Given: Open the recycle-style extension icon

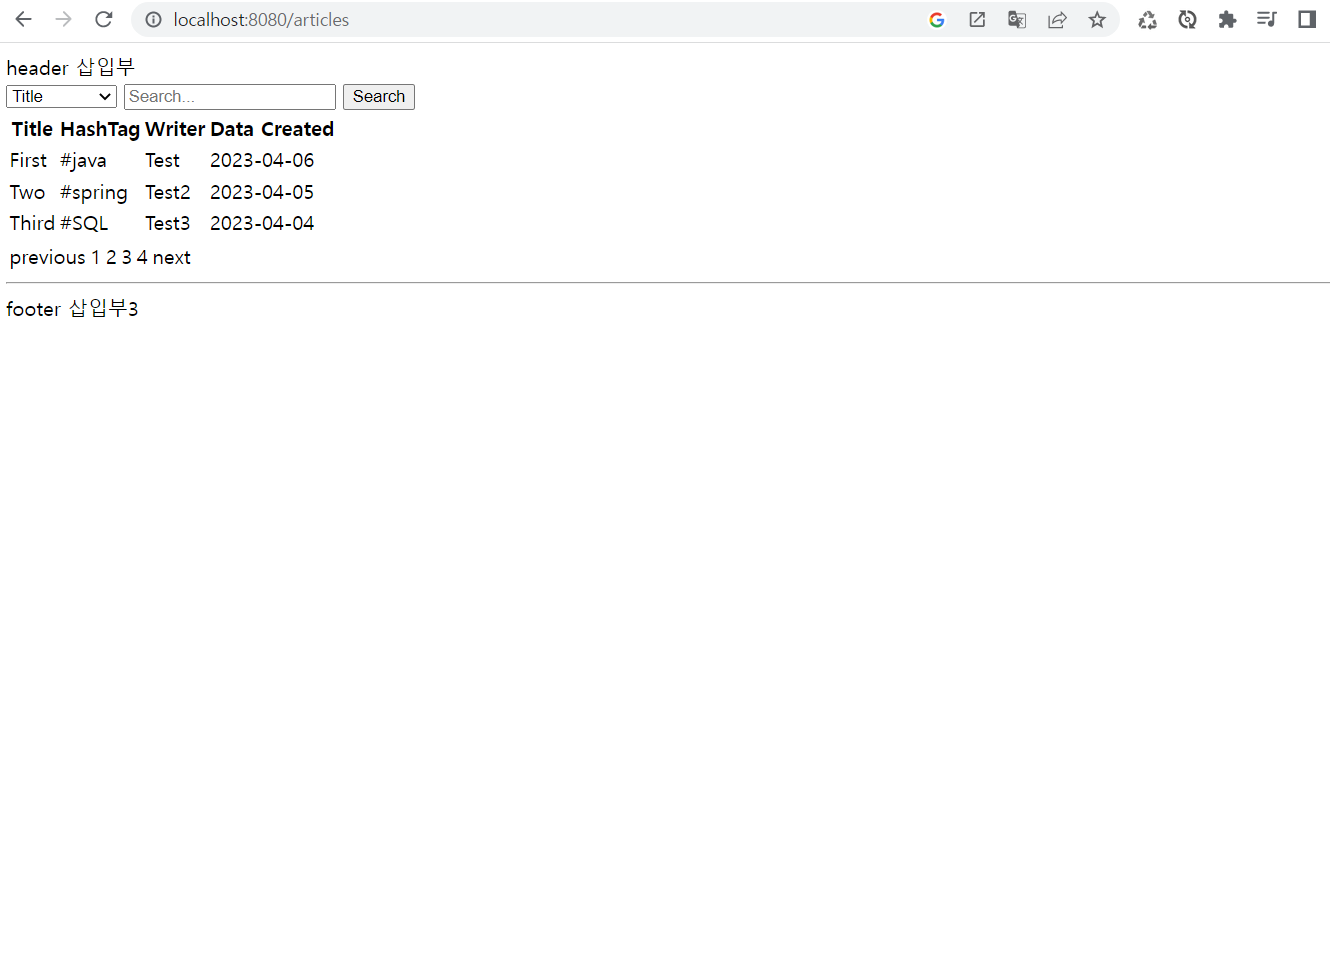Looking at the screenshot, I should coord(1147,20).
